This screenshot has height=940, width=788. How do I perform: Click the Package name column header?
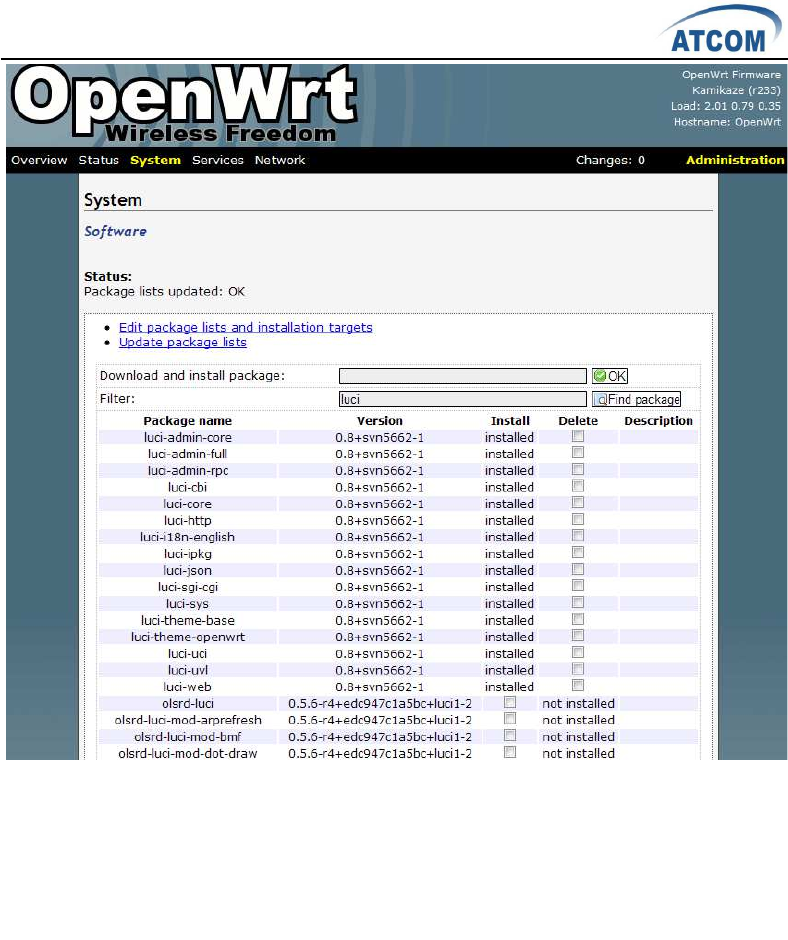(x=187, y=421)
